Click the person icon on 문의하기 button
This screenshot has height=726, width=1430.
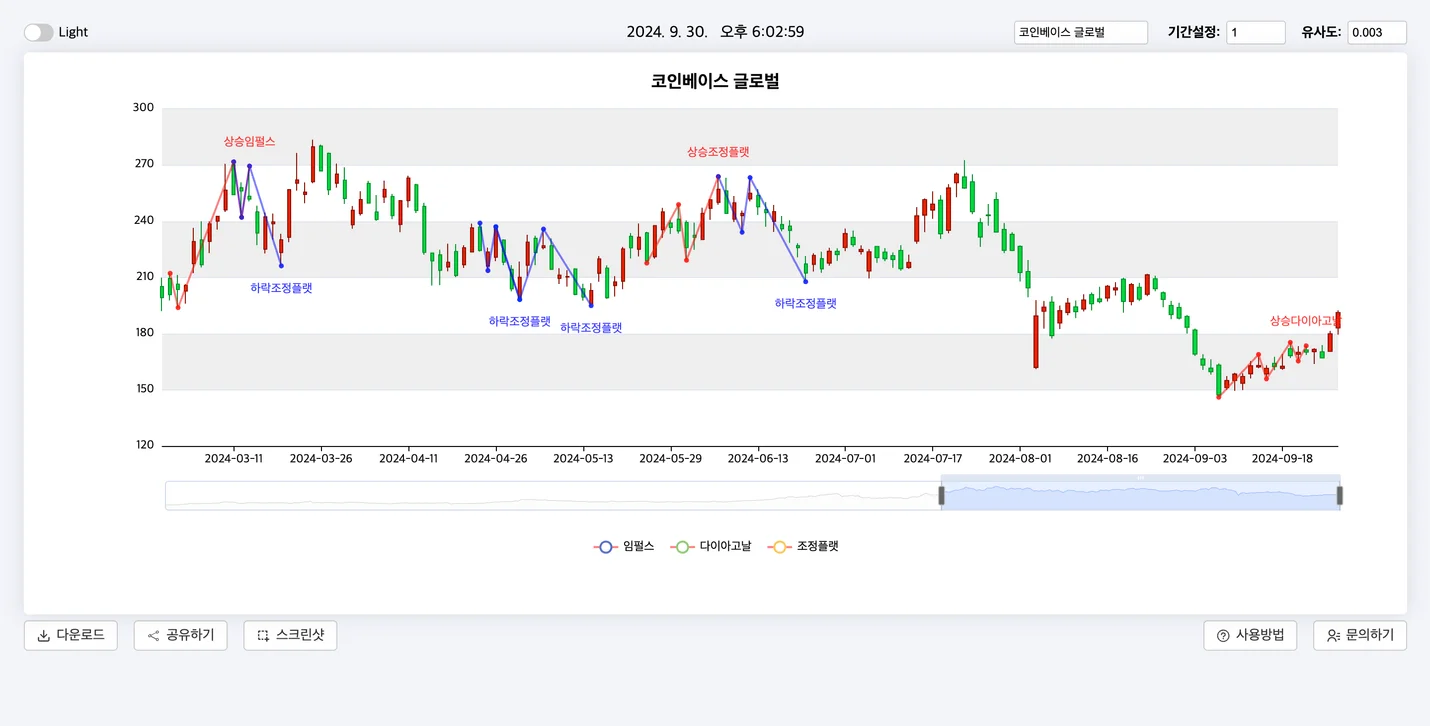click(1333, 636)
